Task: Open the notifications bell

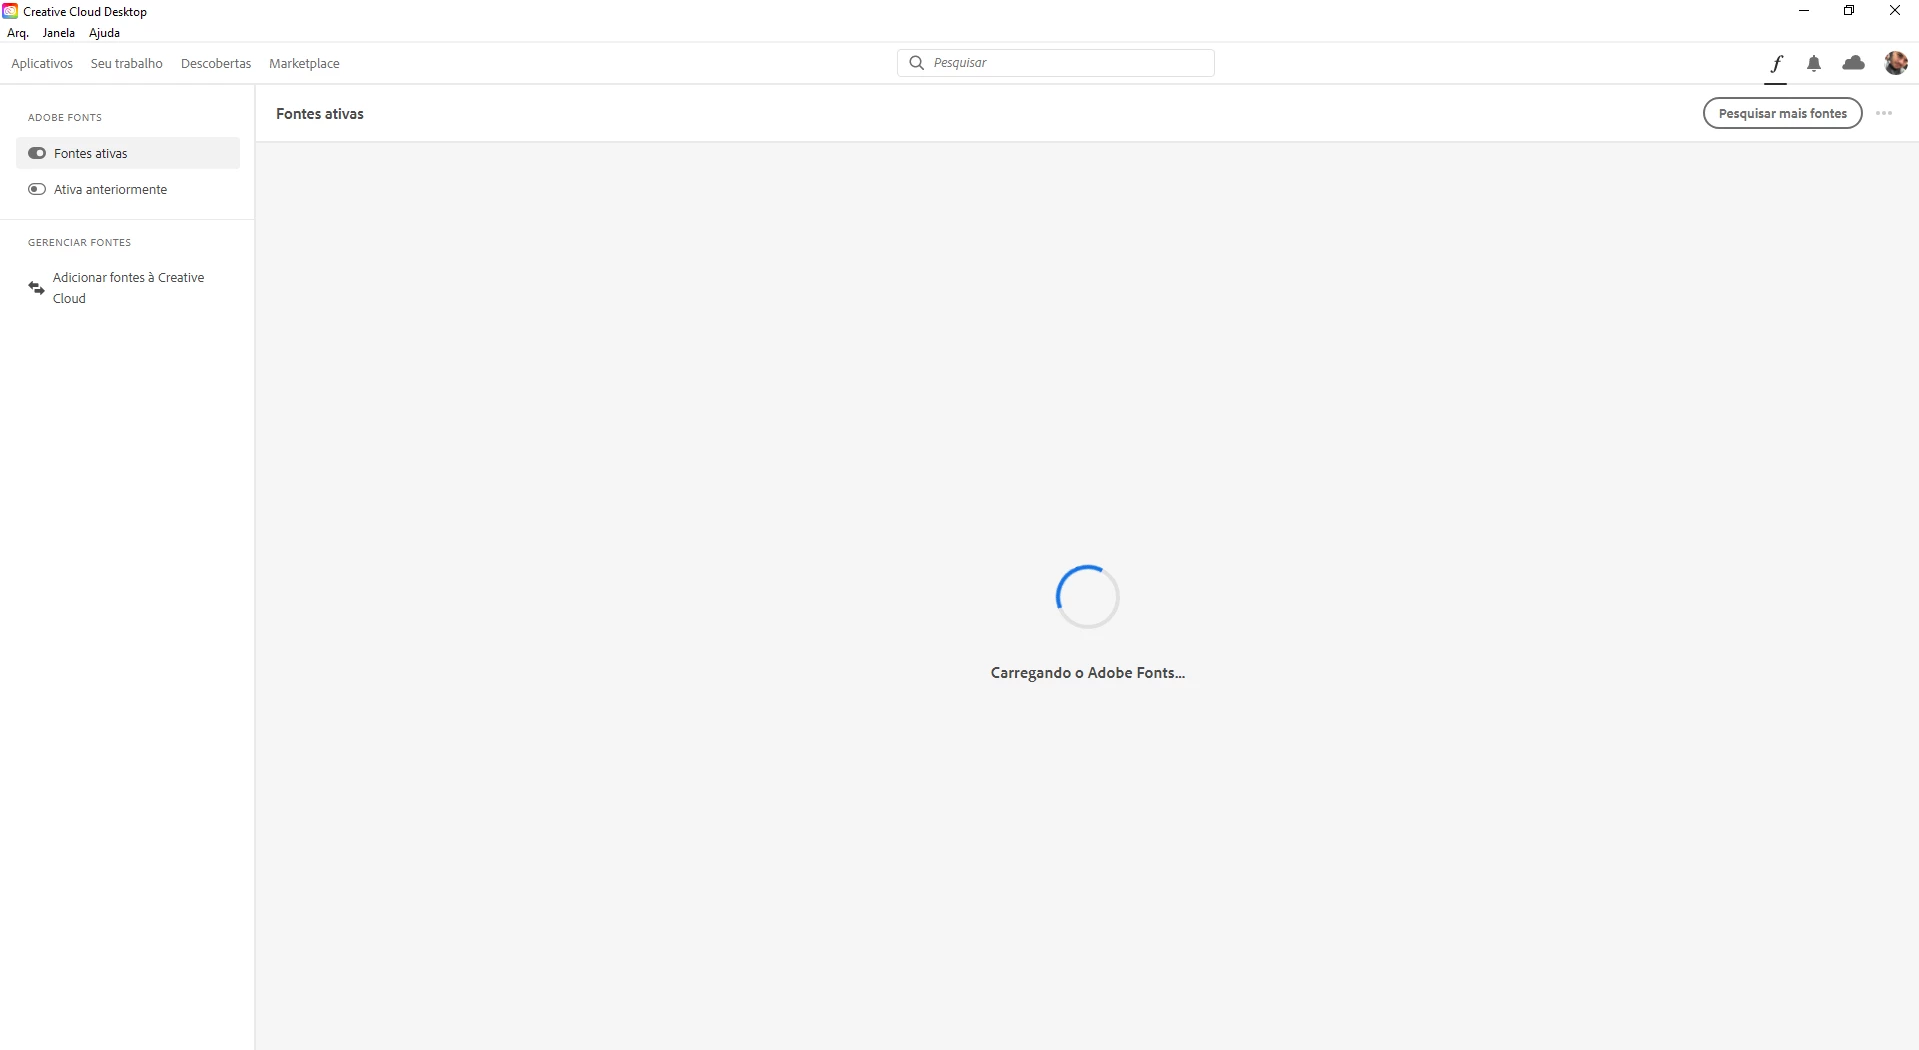Action: coord(1814,64)
